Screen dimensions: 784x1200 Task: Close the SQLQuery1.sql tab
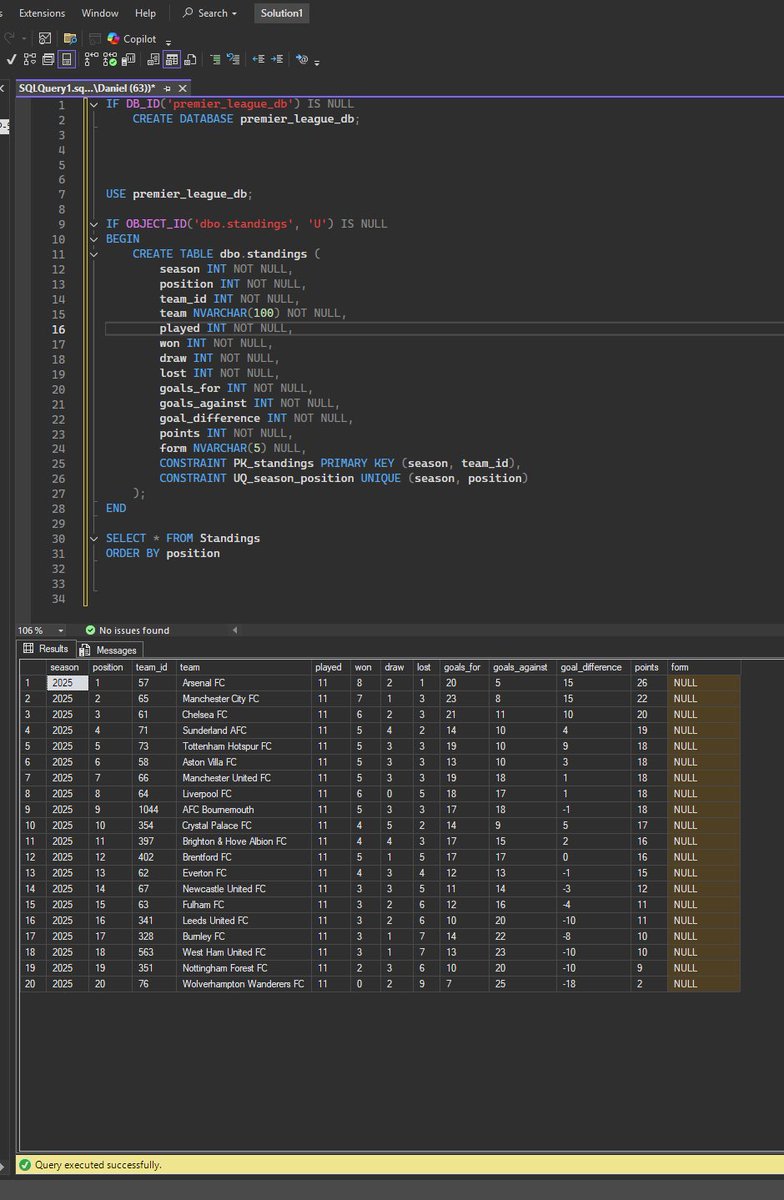[182, 88]
